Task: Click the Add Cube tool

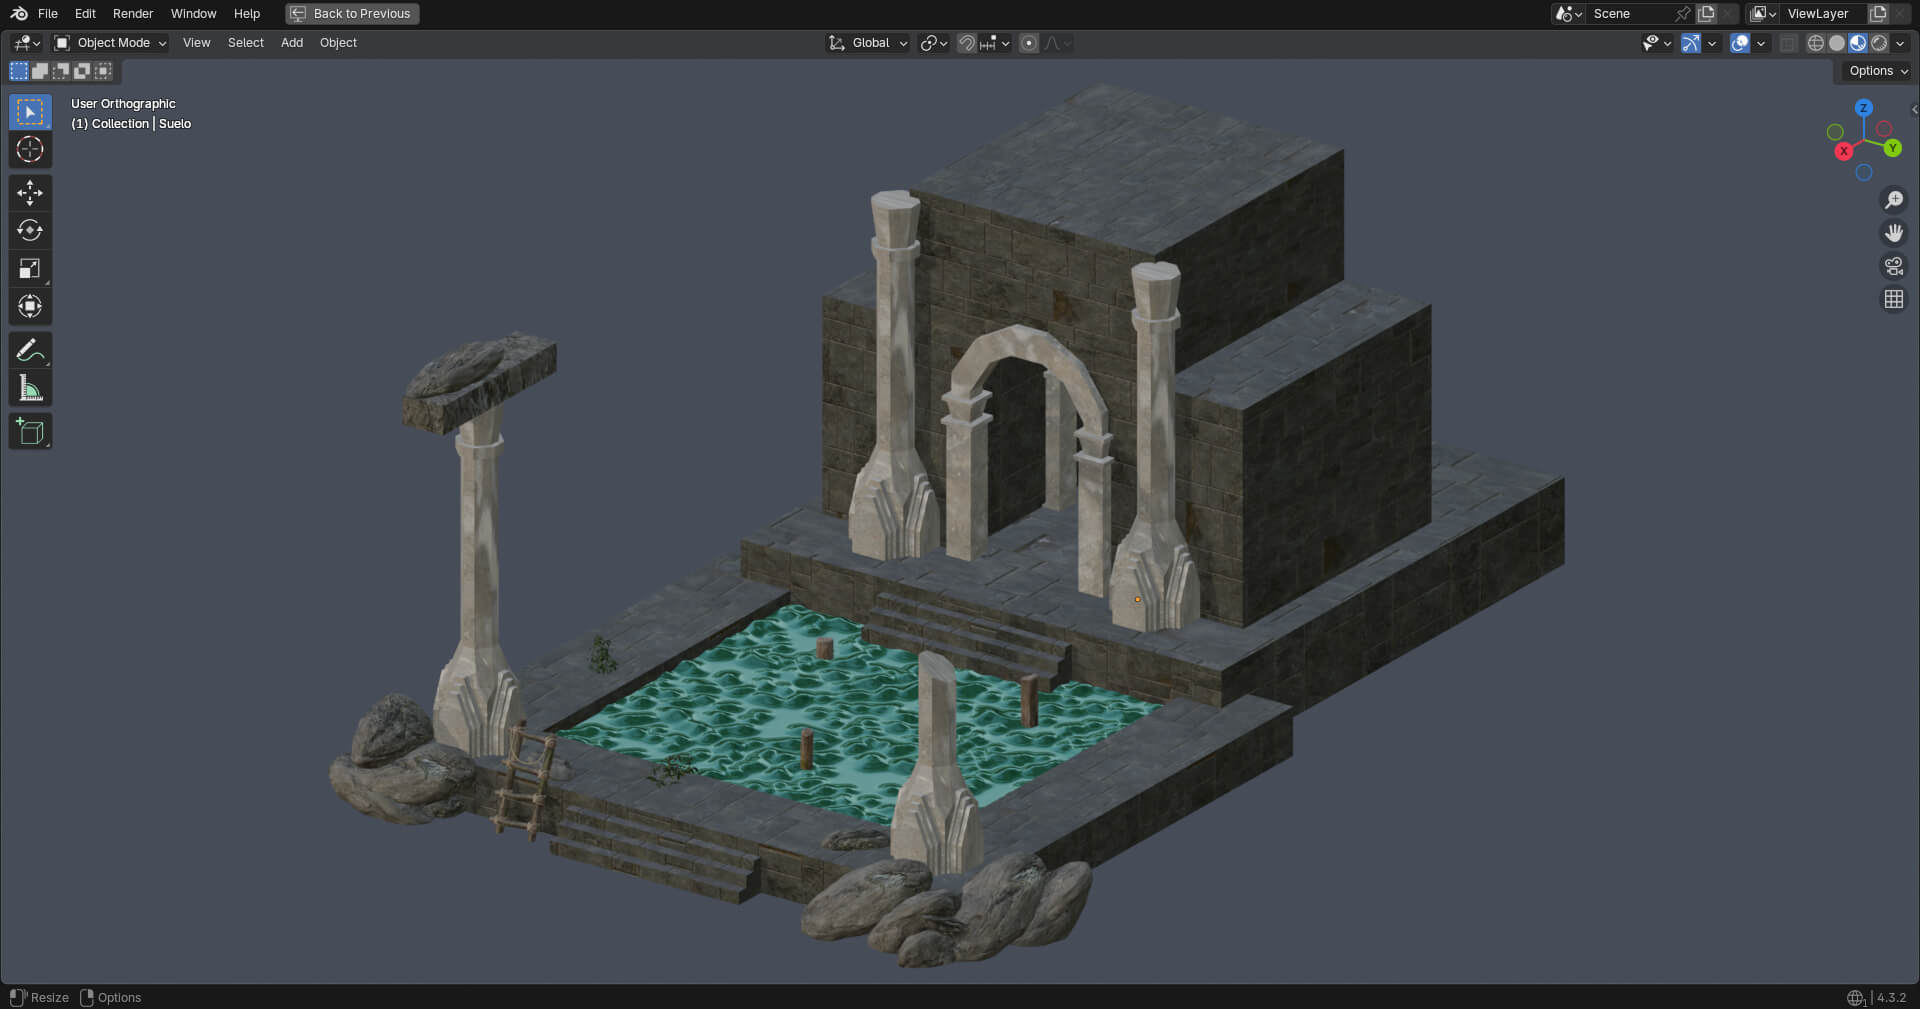Action: coord(30,432)
